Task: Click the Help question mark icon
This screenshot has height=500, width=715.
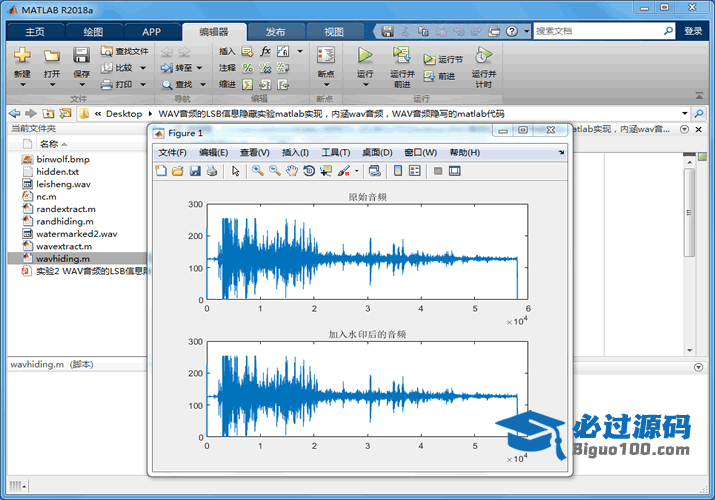Action: pos(512,31)
